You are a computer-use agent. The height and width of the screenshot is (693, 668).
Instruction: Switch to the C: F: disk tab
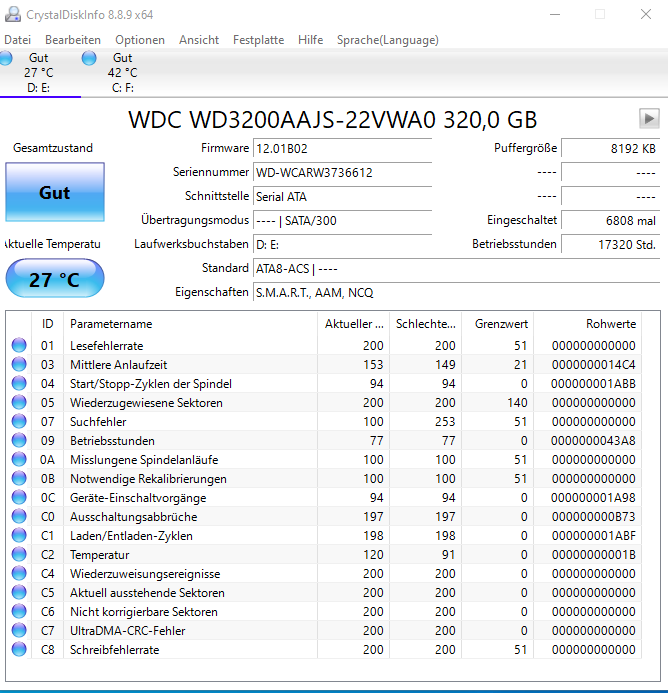point(122,73)
